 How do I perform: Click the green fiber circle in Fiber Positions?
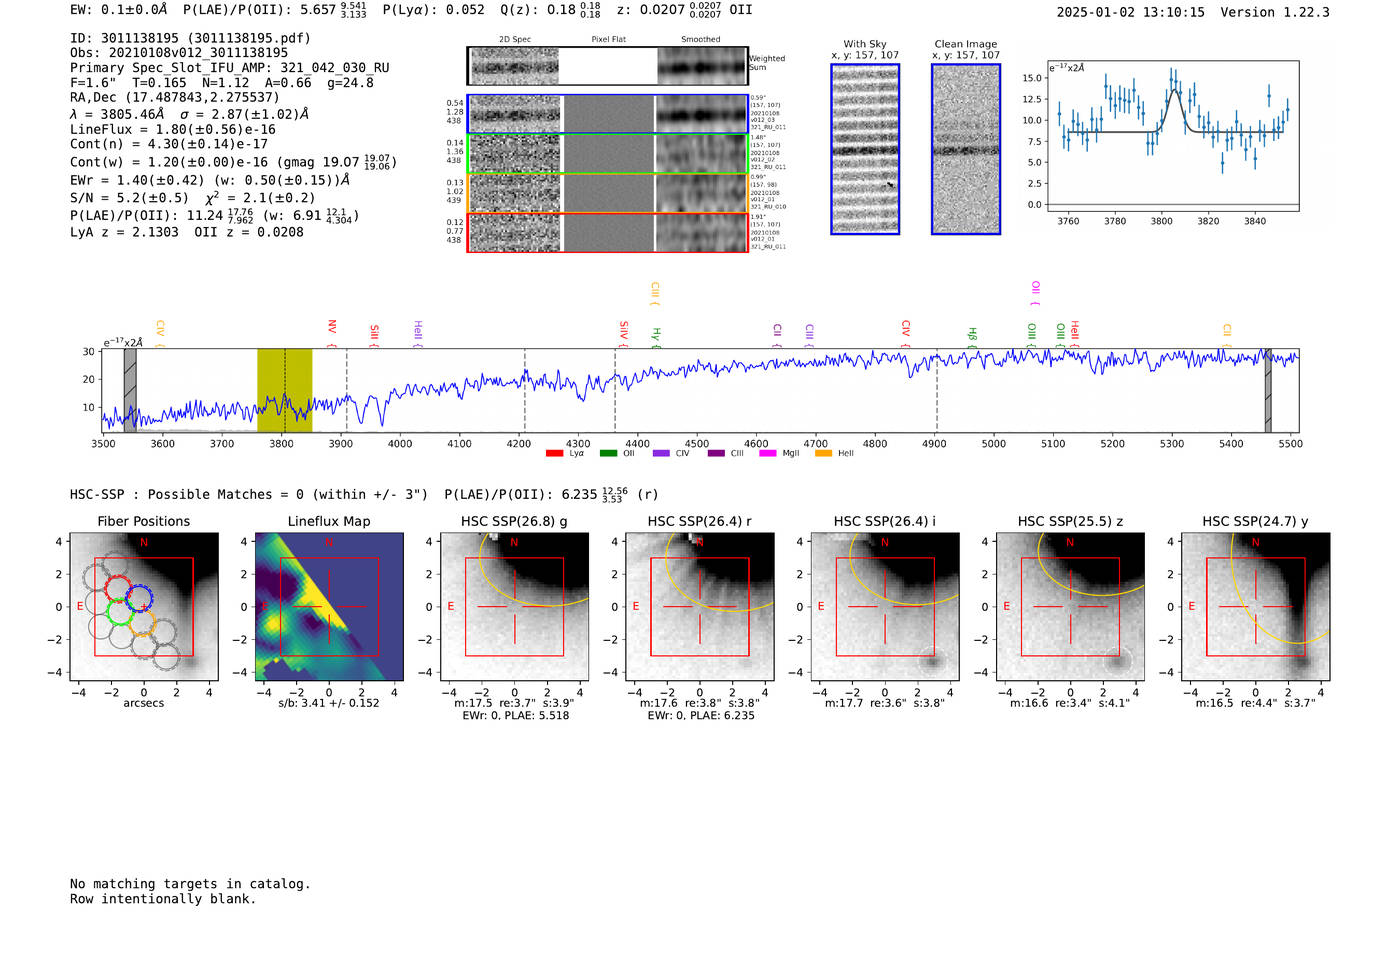tap(119, 612)
